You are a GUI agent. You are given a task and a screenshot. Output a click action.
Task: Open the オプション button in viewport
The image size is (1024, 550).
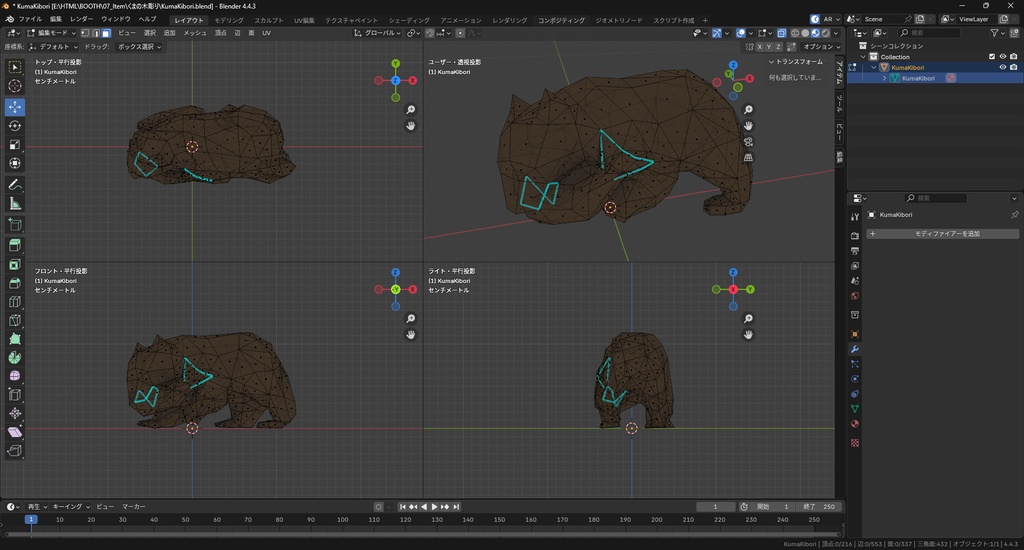coord(818,47)
